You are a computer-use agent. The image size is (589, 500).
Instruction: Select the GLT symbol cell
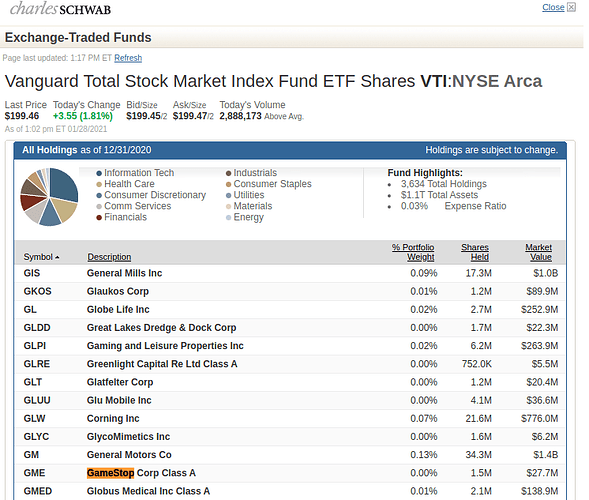click(33, 382)
